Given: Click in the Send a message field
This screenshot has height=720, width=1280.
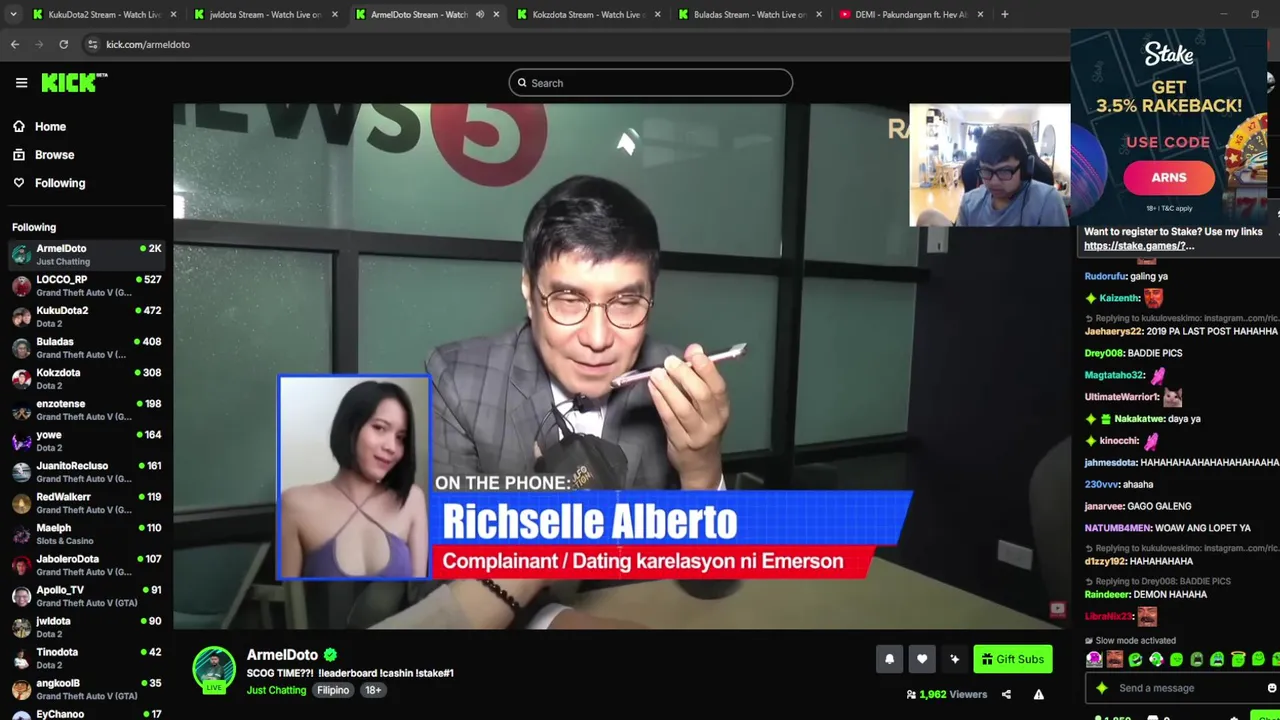Looking at the screenshot, I should (1180, 688).
